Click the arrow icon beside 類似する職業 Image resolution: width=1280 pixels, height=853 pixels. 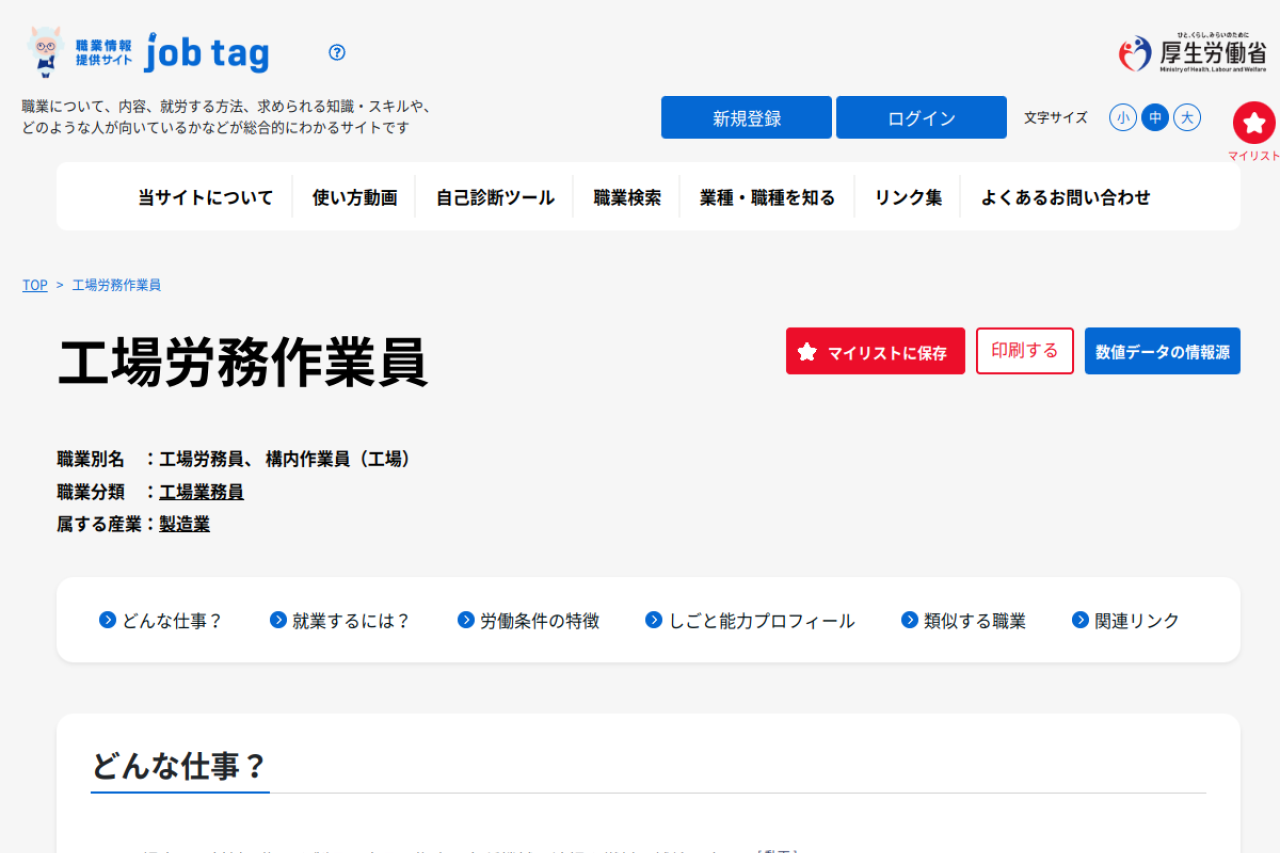point(910,620)
